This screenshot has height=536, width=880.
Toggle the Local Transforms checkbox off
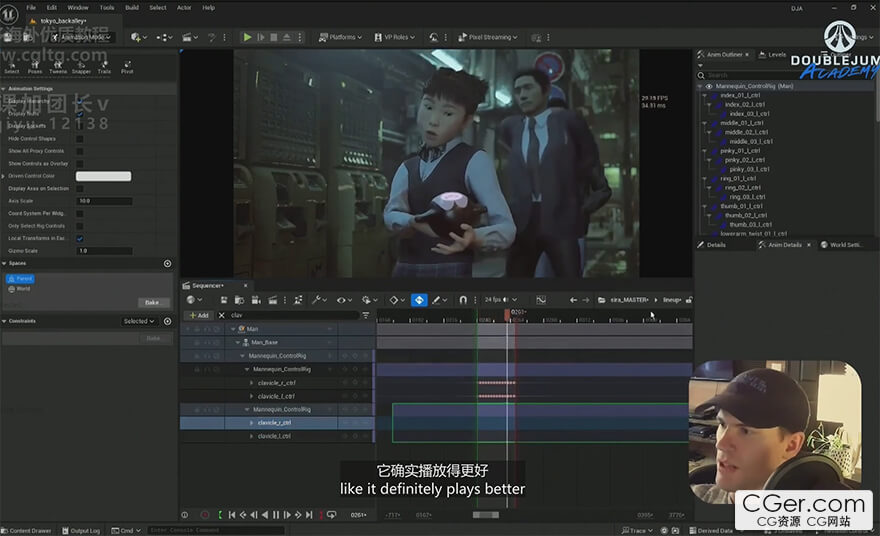tap(80, 238)
